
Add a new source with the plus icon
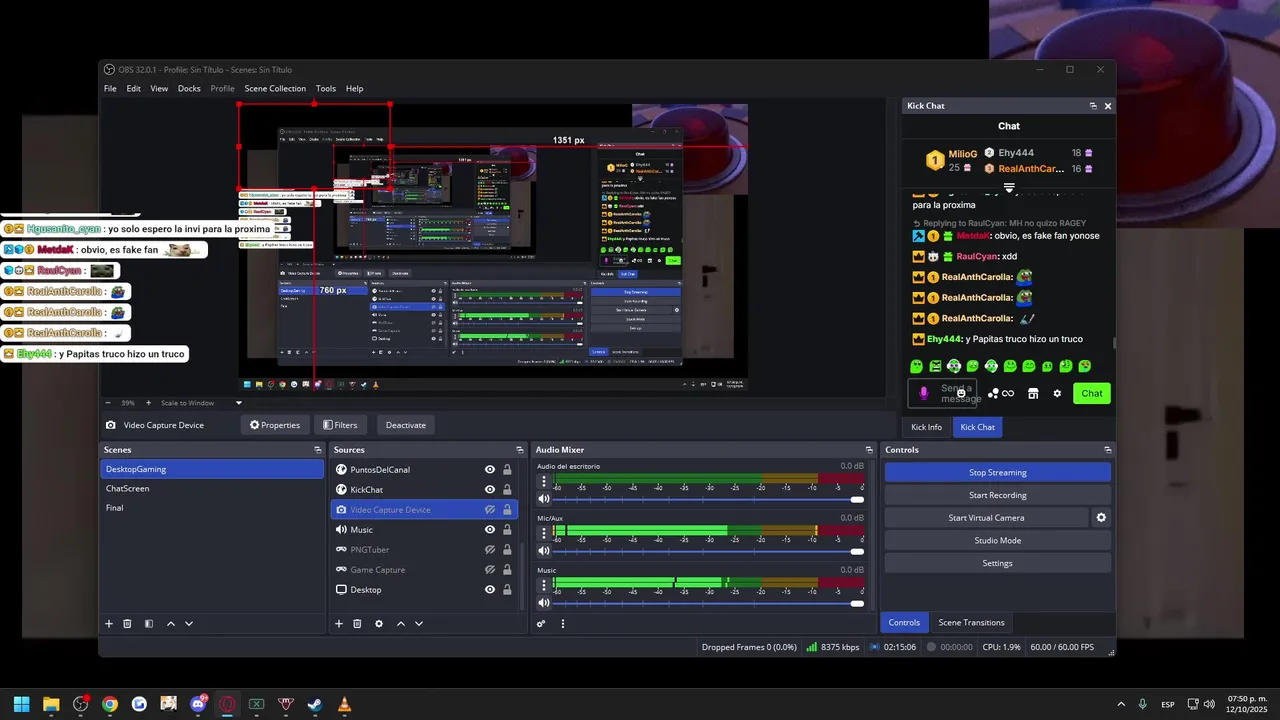[x=339, y=624]
